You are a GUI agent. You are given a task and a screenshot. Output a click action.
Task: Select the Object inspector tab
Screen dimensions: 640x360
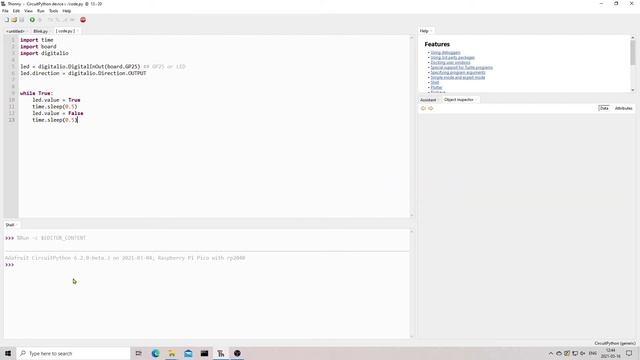point(458,100)
